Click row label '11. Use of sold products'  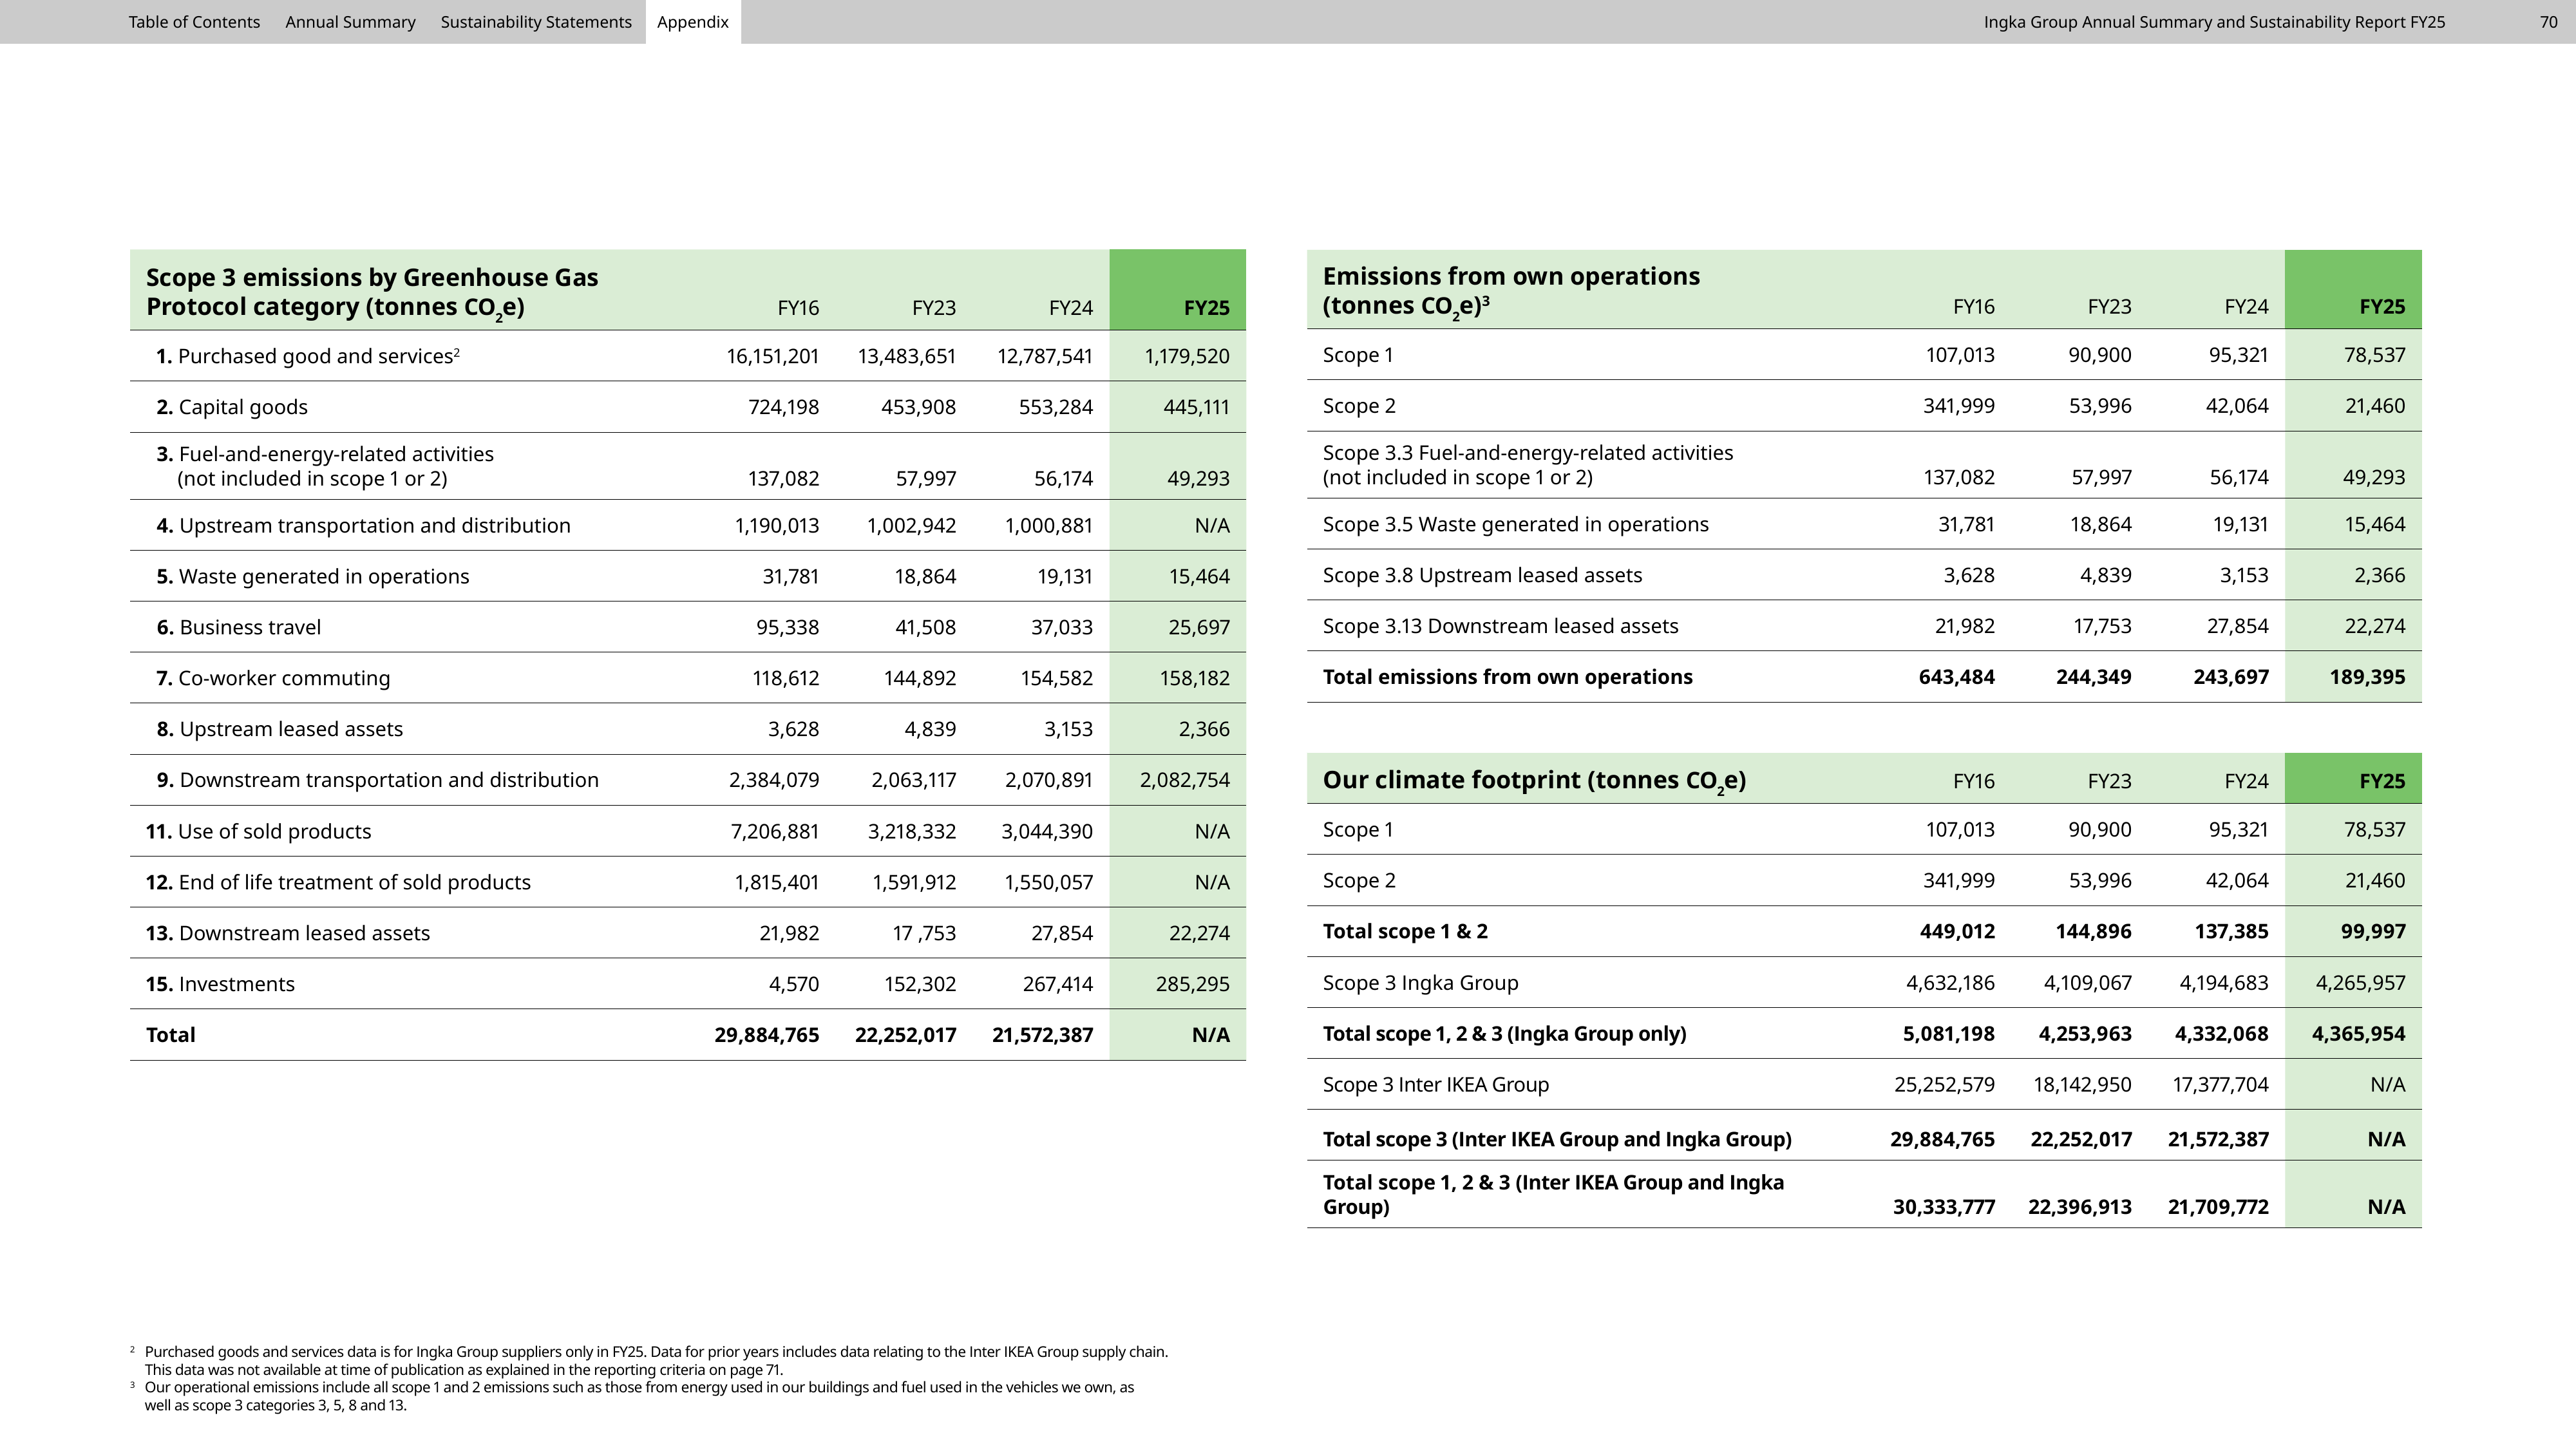tap(258, 831)
